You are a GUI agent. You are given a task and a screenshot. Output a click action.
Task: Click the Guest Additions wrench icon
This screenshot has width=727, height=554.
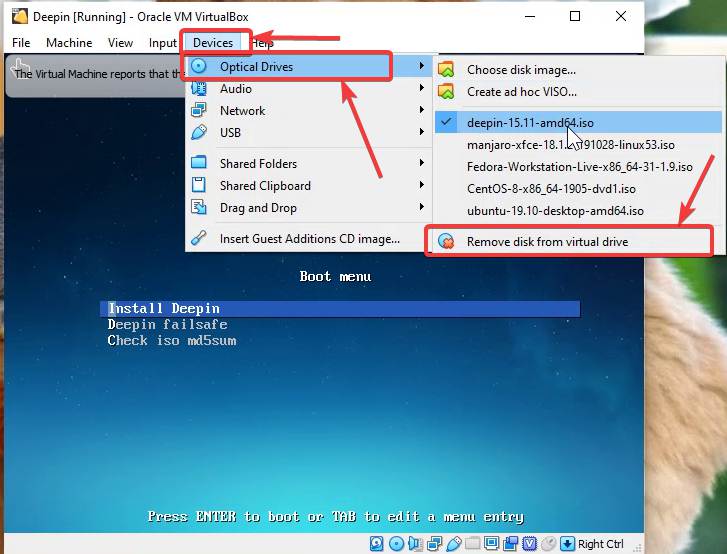(x=199, y=238)
